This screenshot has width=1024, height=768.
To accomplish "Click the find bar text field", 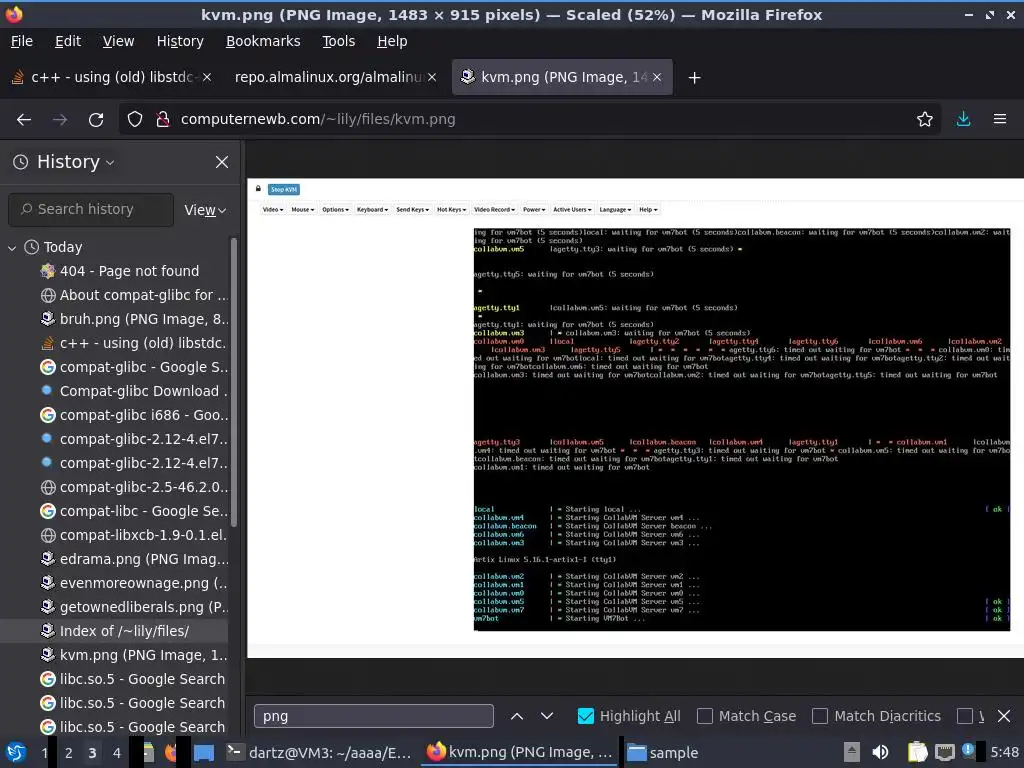I will pos(374,716).
